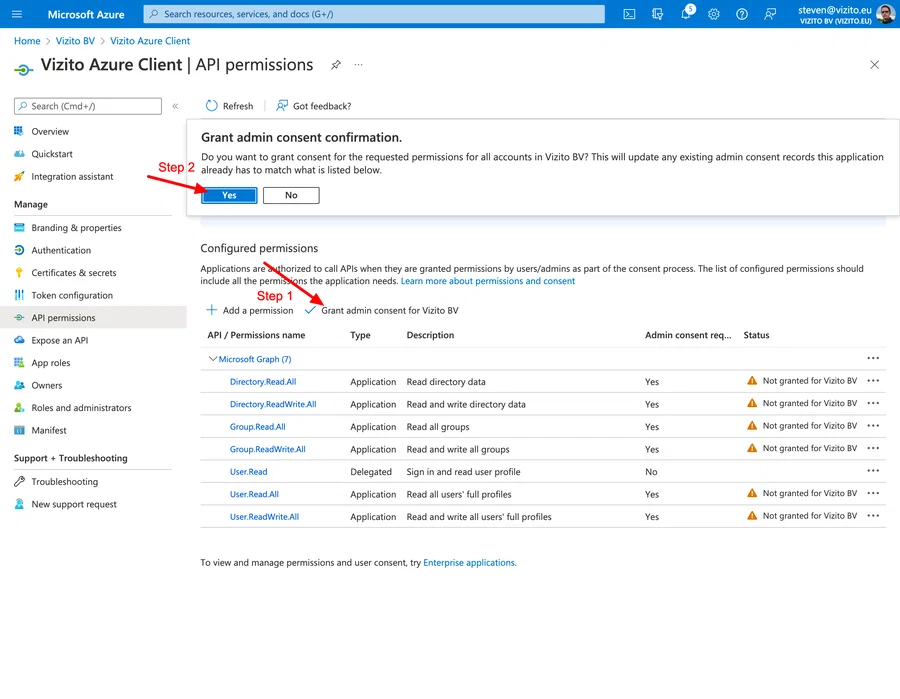Open the portal feedback icon
The height and width of the screenshot is (699, 900).
pos(771,14)
